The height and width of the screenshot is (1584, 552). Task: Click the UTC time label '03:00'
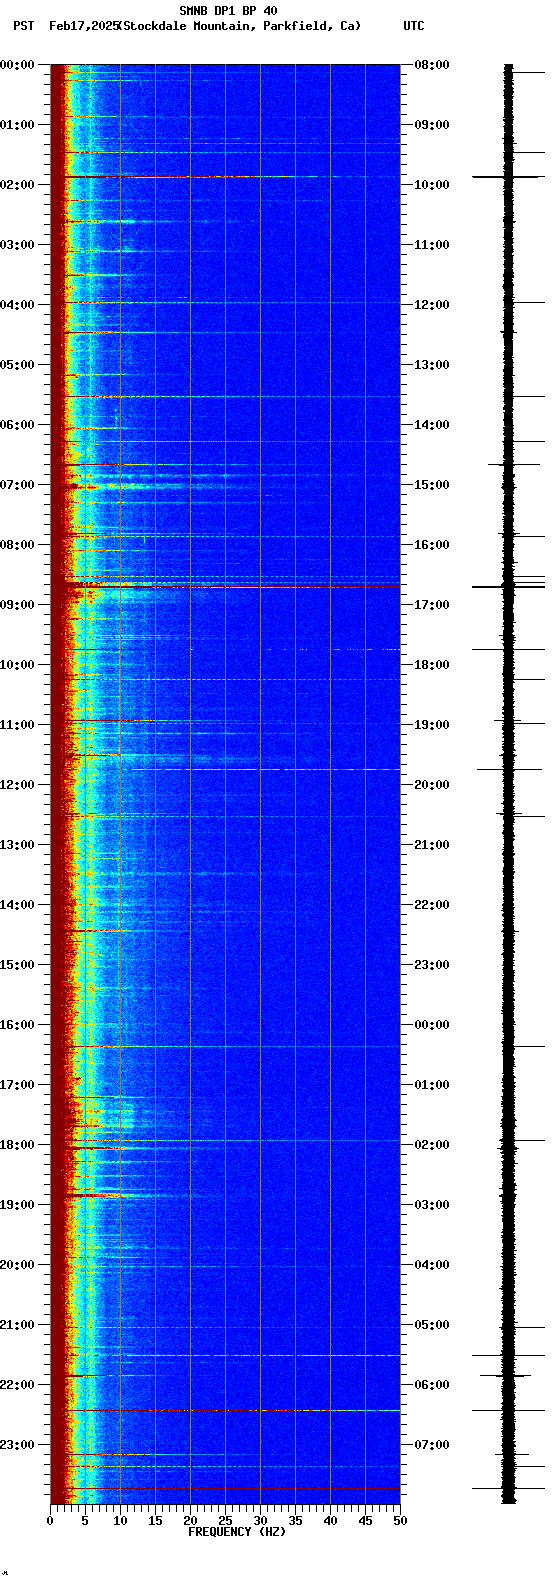432,1205
